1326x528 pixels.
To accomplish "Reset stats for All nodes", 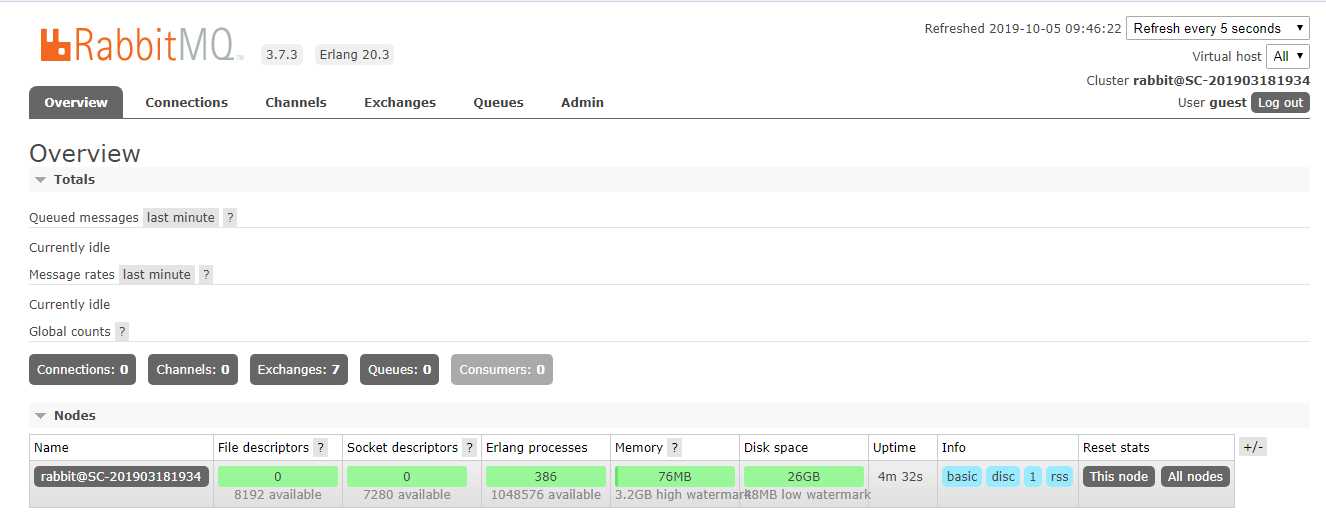I will pyautogui.click(x=1196, y=476).
